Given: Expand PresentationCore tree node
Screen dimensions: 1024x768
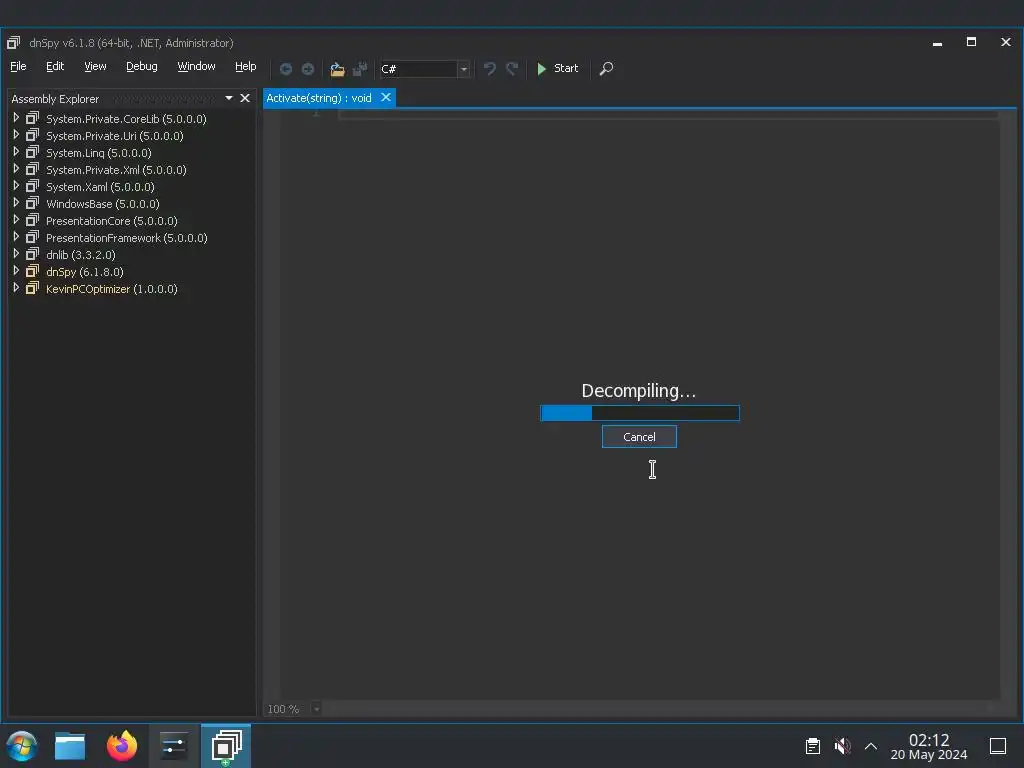Looking at the screenshot, I should coord(16,220).
